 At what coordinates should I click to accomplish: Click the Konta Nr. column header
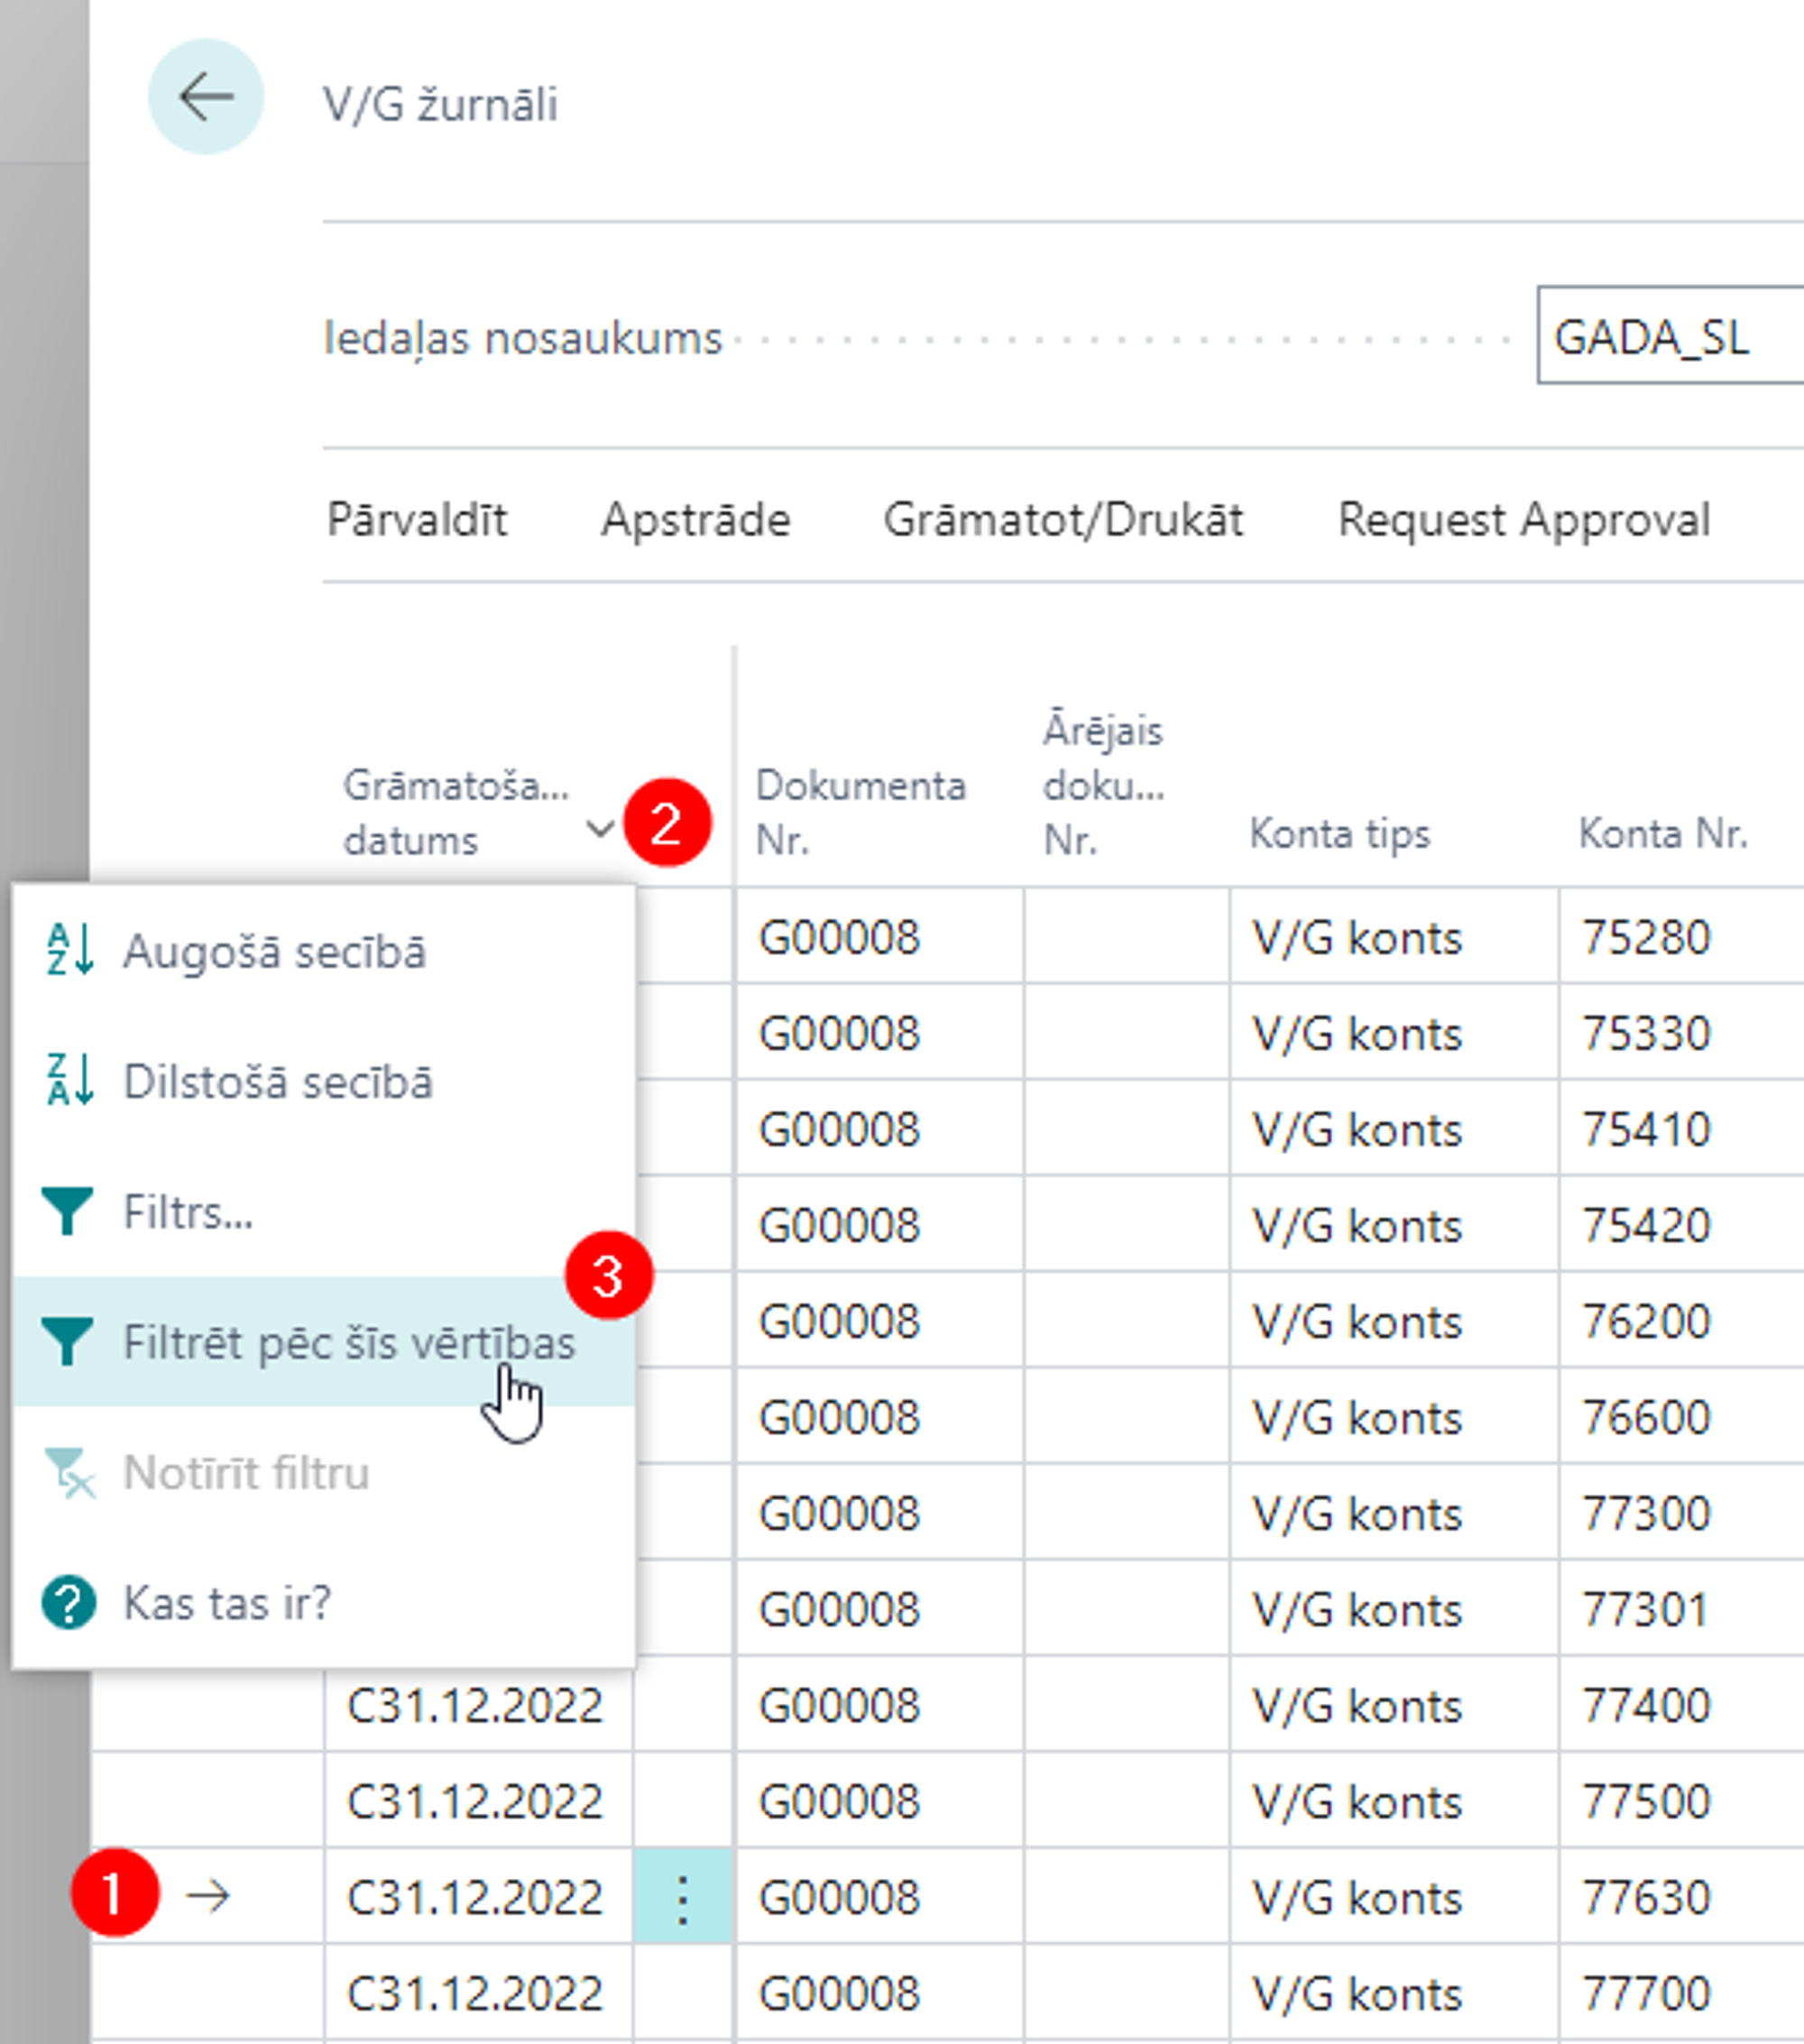(1662, 833)
